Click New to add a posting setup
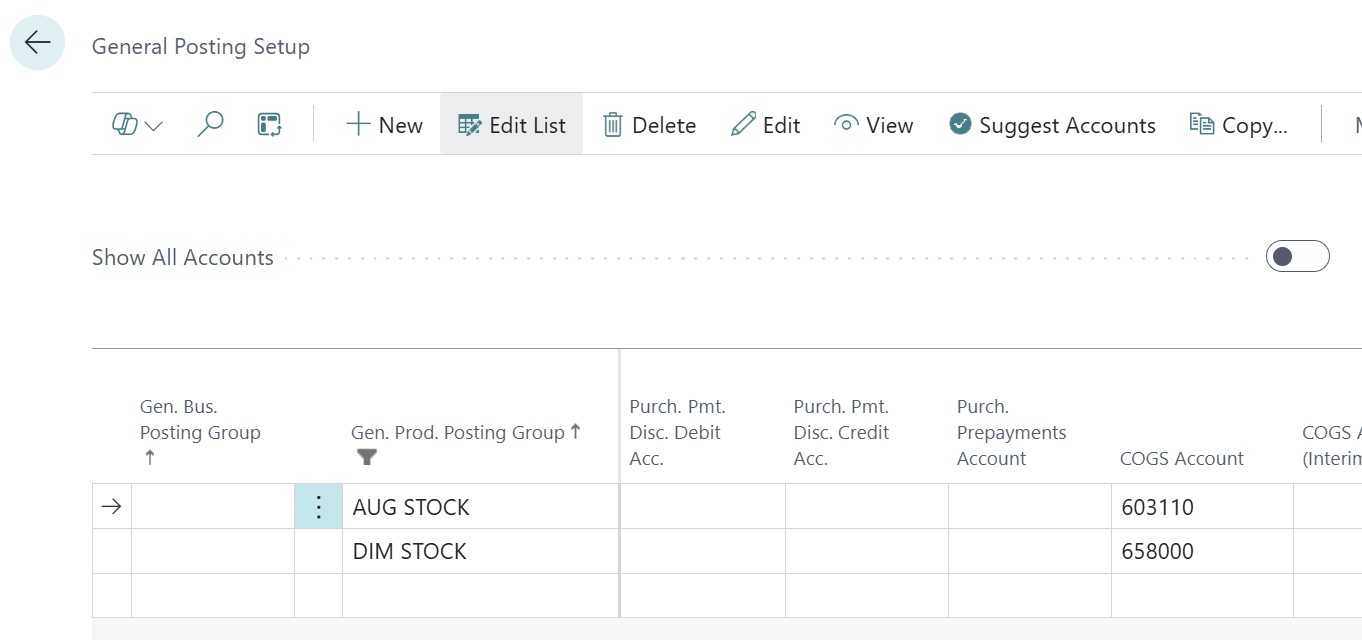The image size is (1362, 640). click(x=384, y=125)
